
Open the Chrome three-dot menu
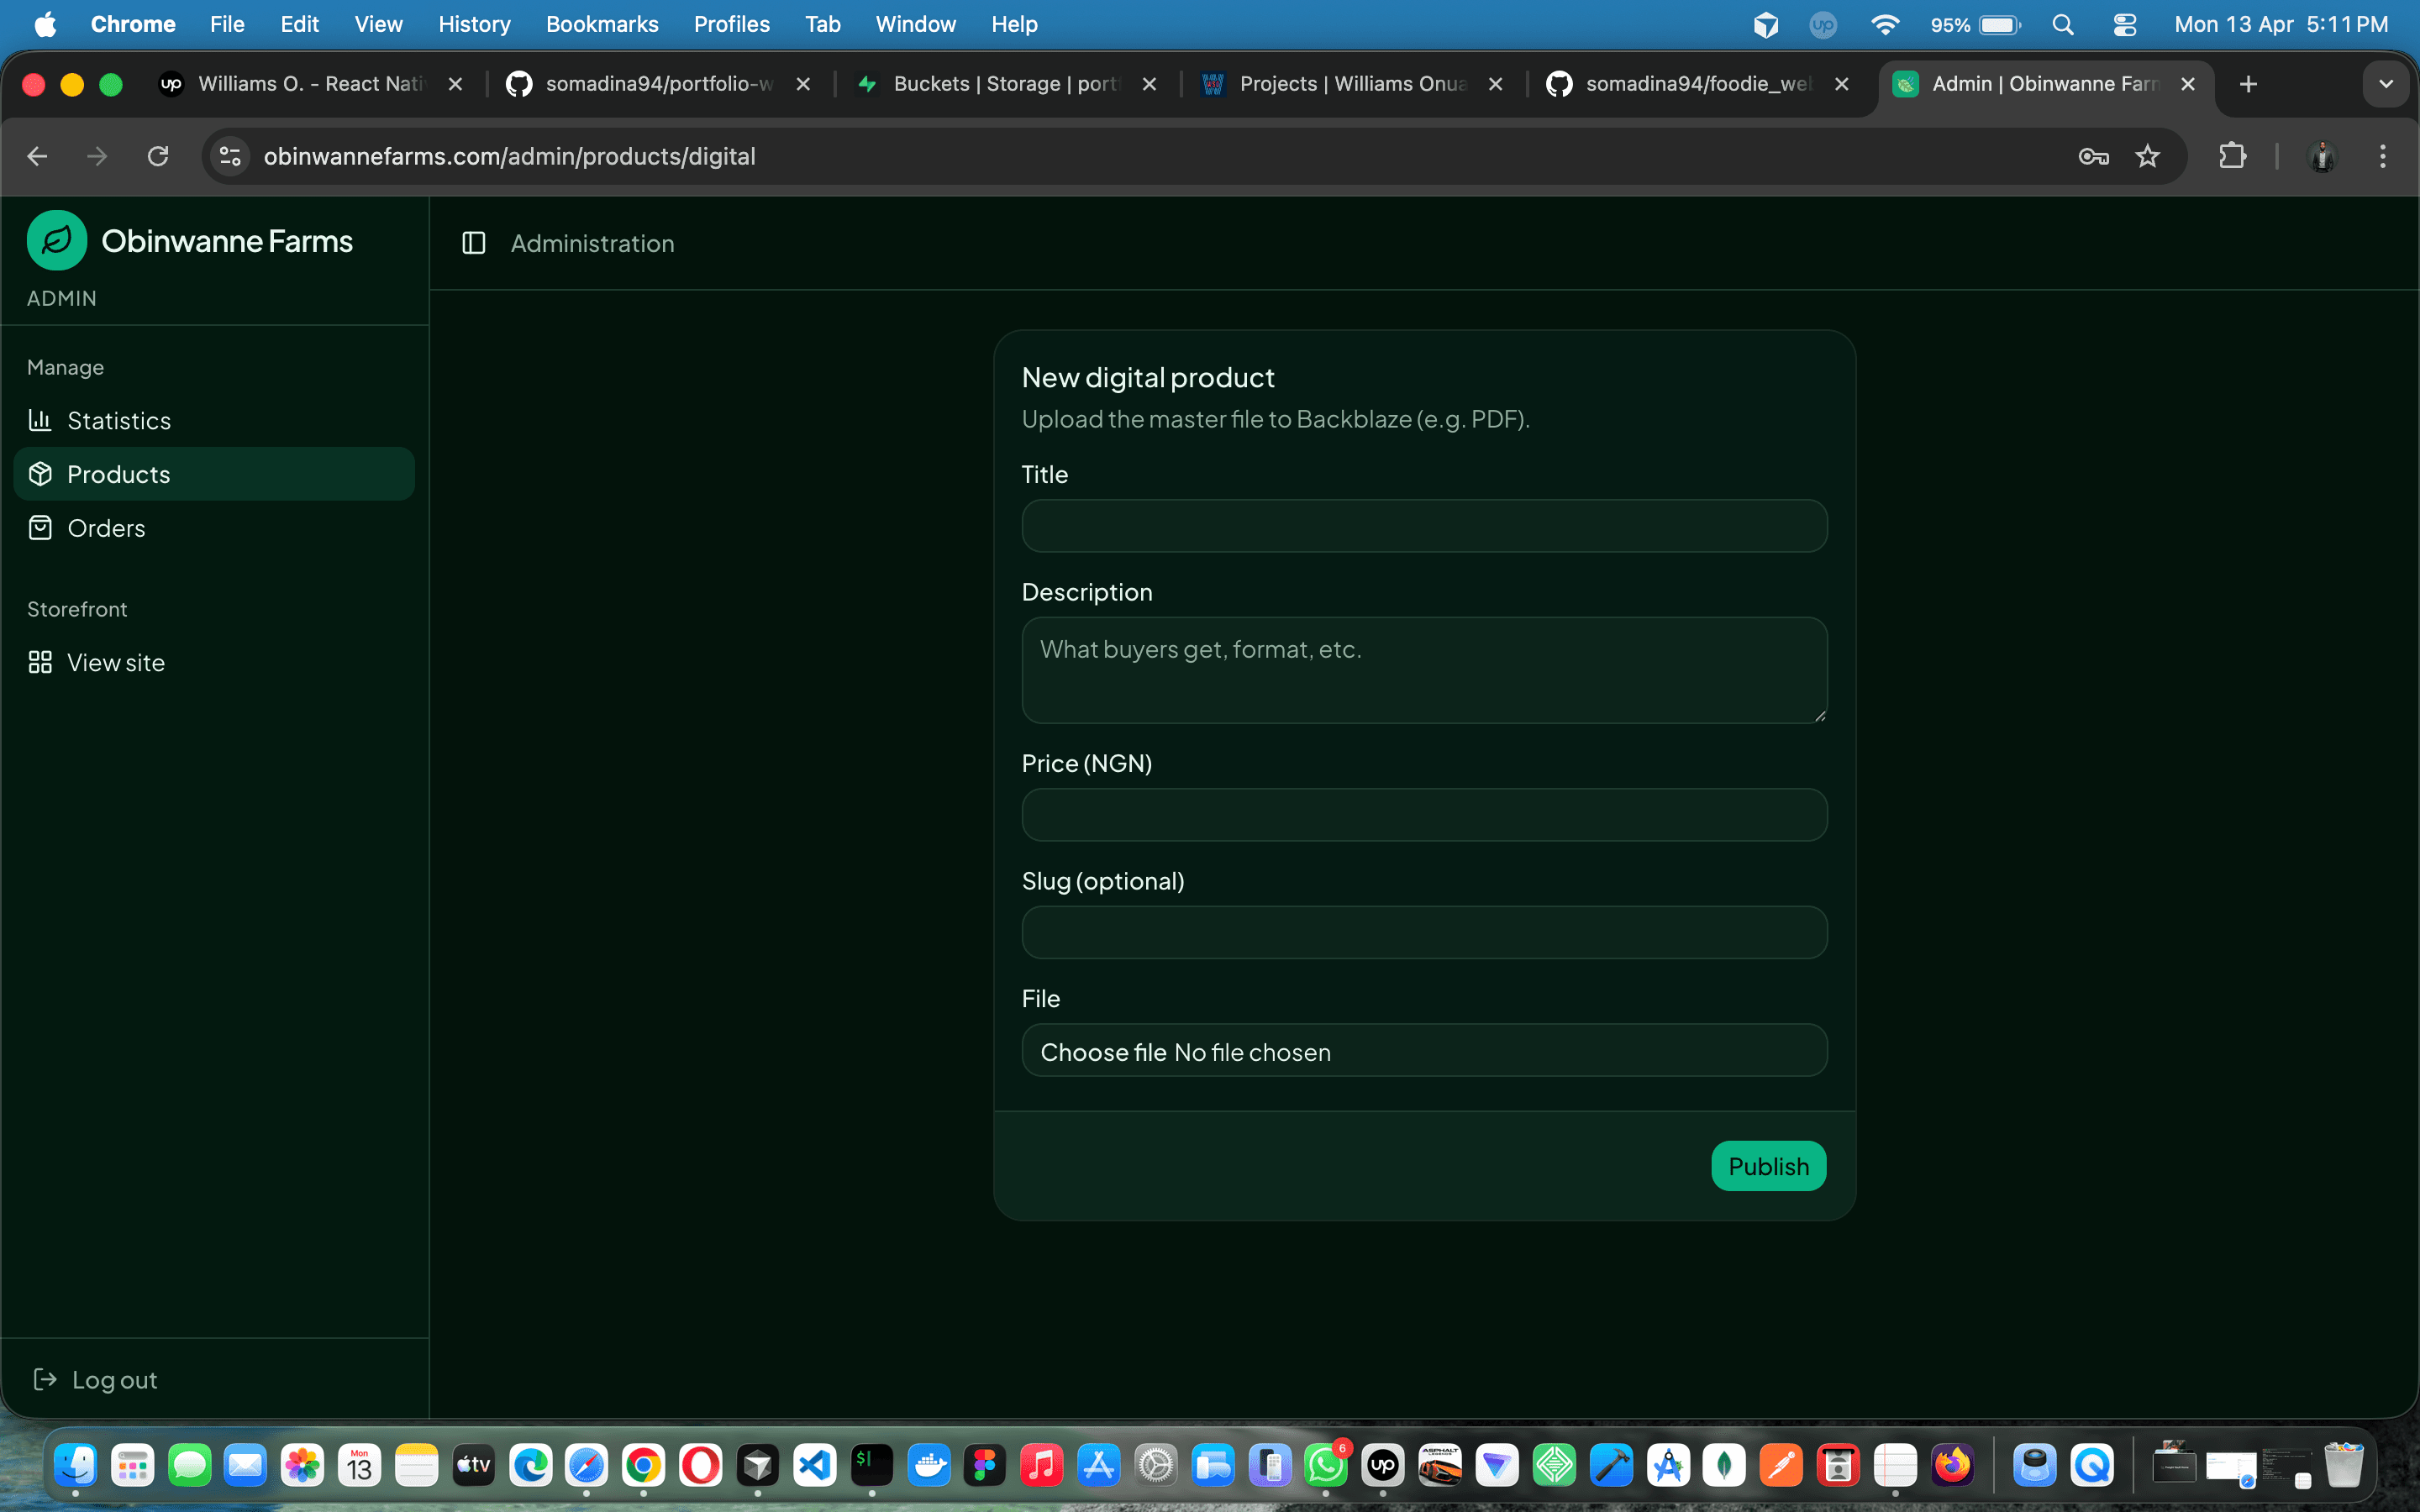(2384, 156)
